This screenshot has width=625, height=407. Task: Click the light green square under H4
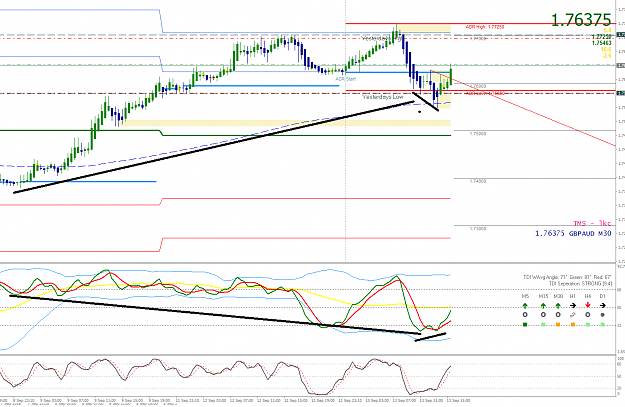[x=588, y=325]
